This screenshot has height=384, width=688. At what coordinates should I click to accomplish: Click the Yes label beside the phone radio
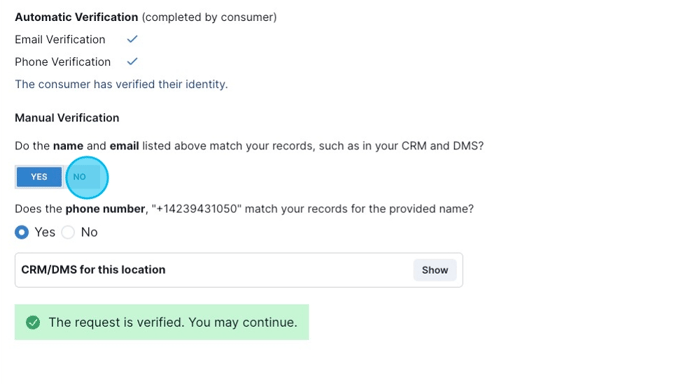pos(45,232)
